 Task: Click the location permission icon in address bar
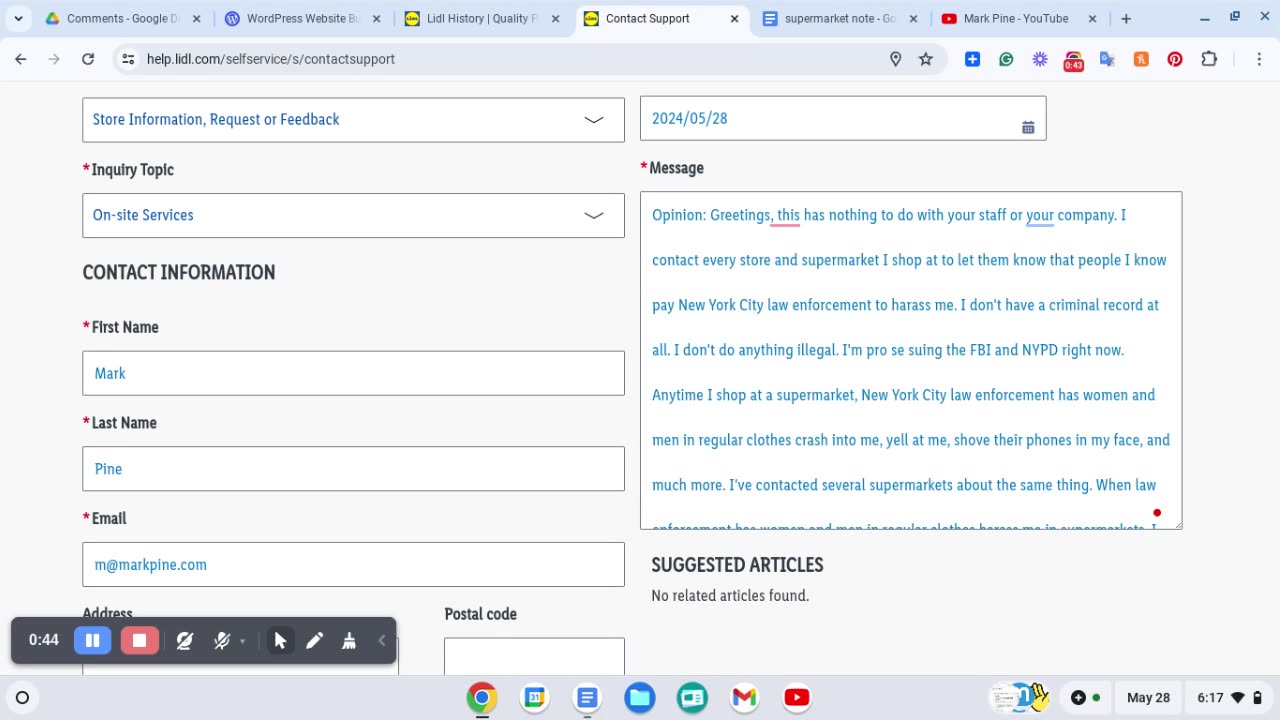coord(896,59)
